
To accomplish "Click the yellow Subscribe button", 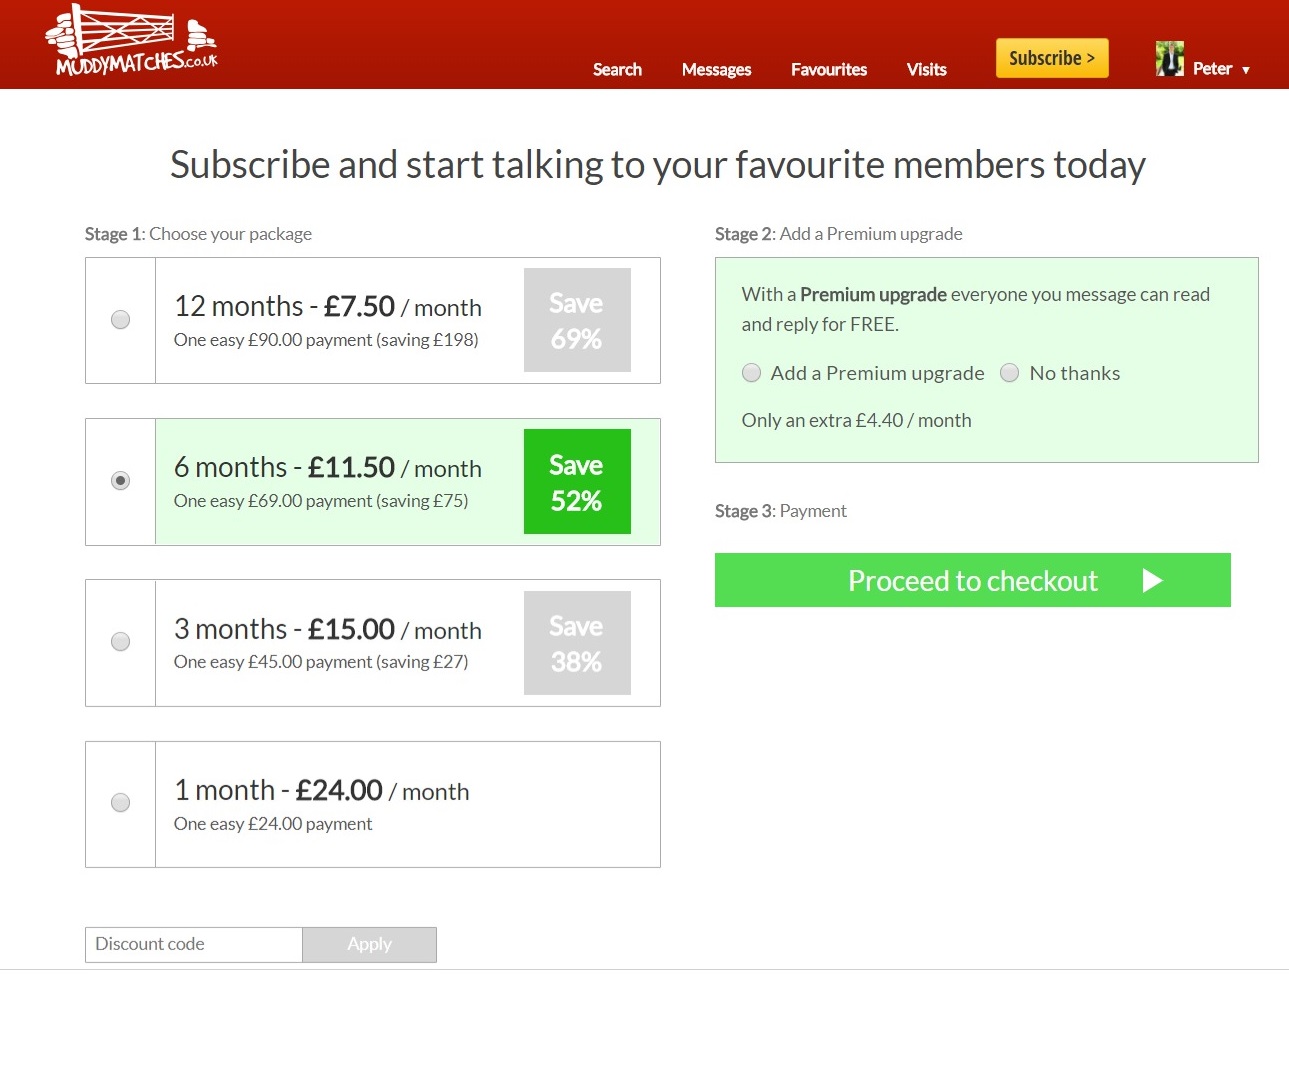I will (1052, 58).
